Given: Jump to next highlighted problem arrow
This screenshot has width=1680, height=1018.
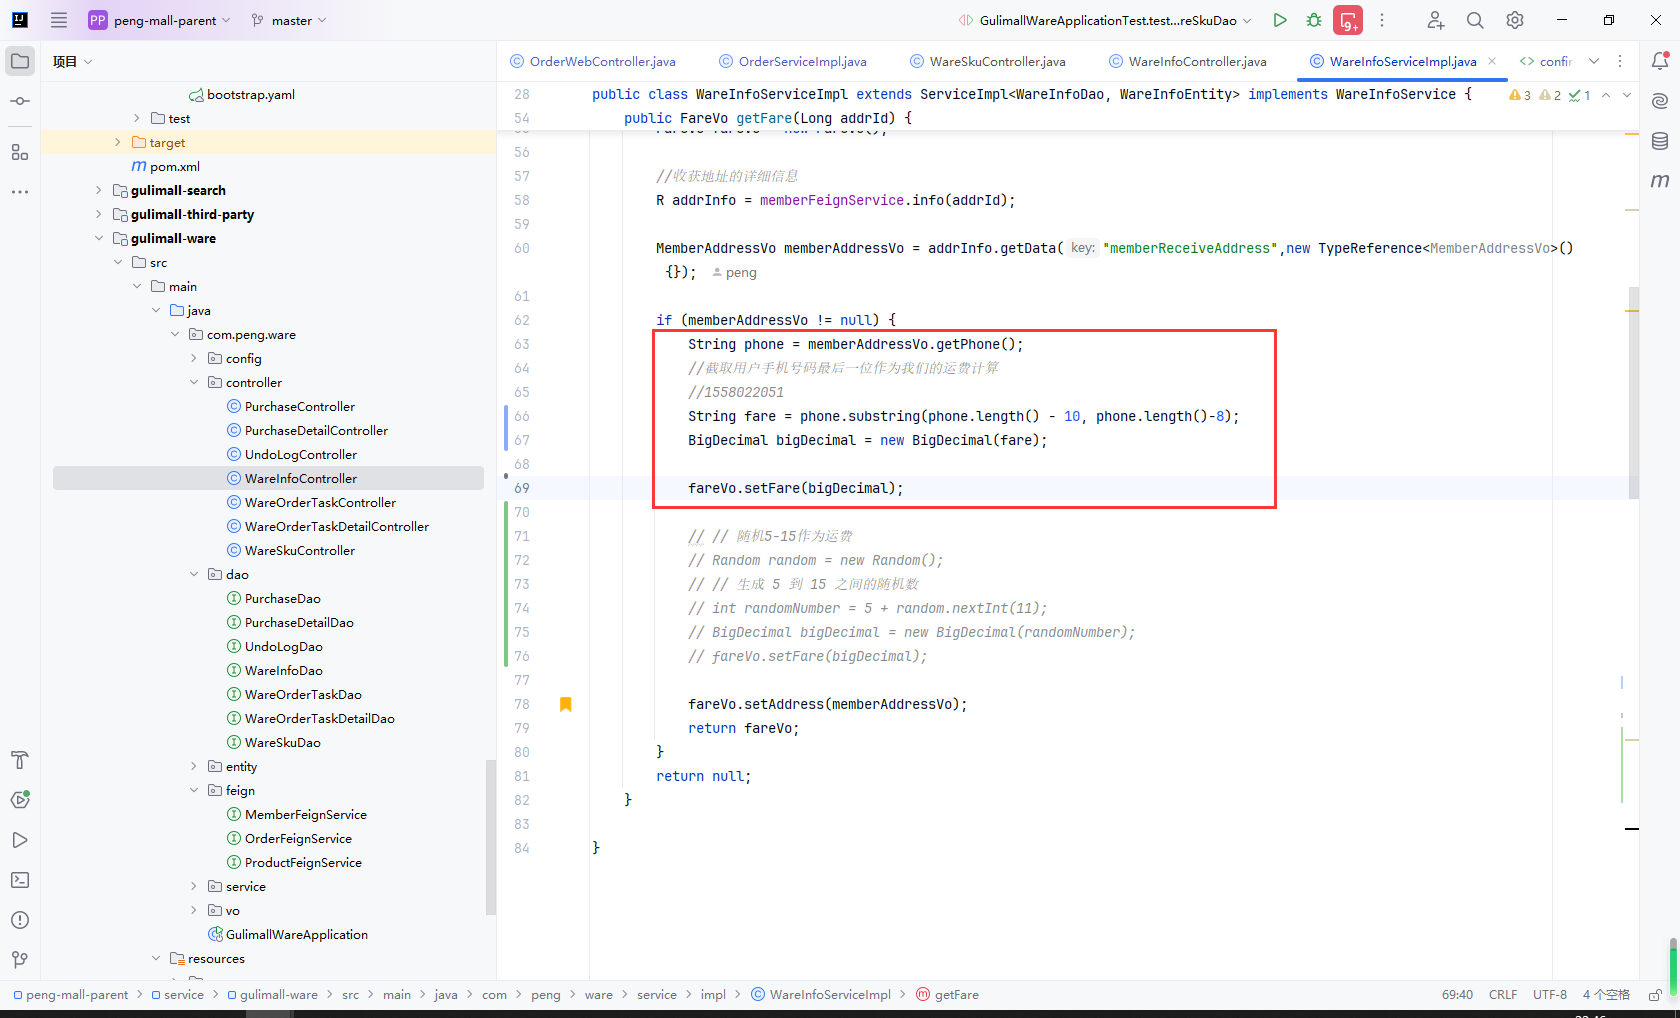Looking at the screenshot, I should pos(1627,95).
